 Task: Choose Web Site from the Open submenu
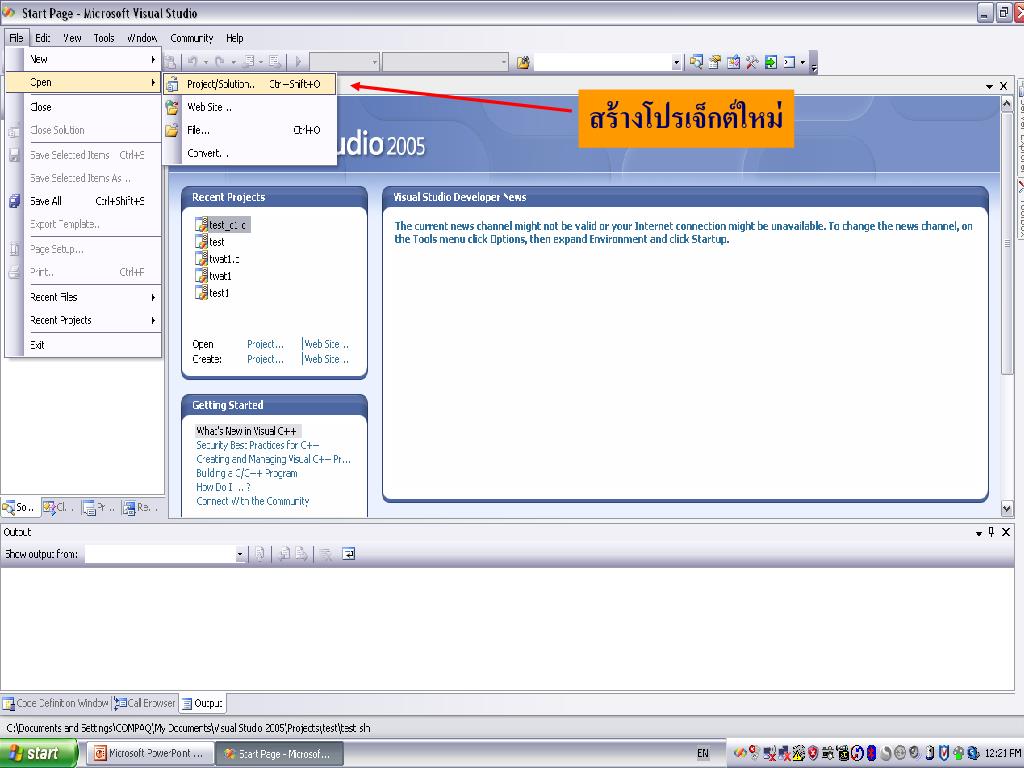pyautogui.click(x=250, y=107)
